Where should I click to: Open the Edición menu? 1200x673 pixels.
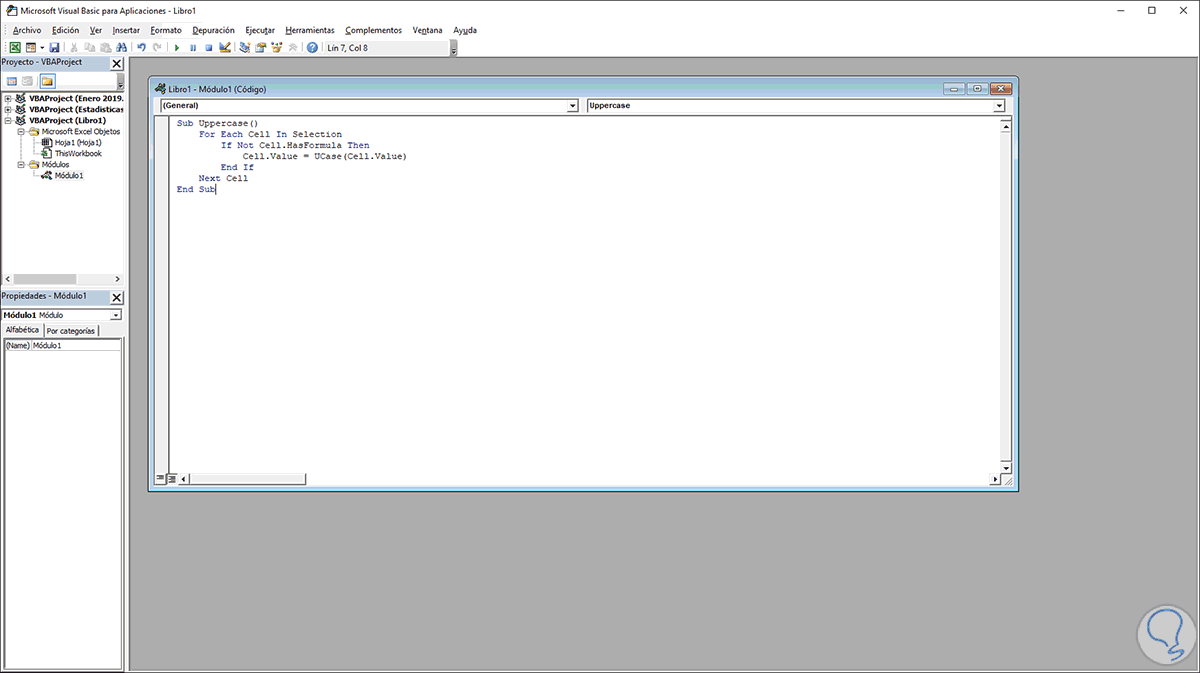click(x=65, y=30)
